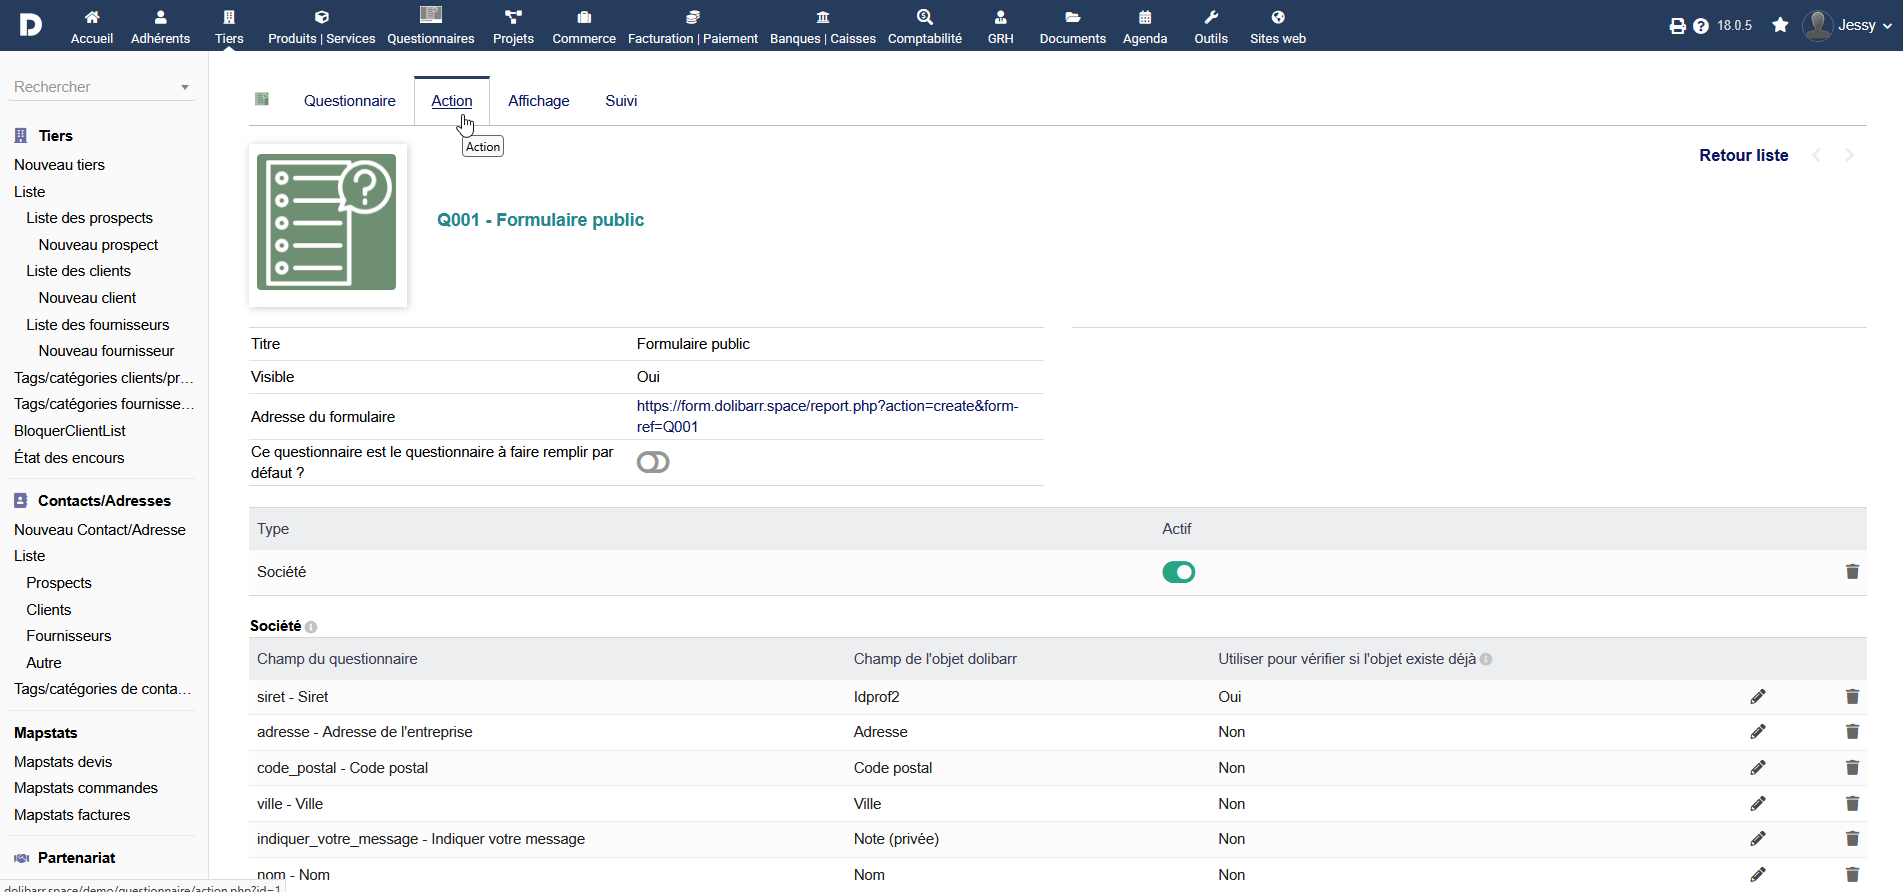Image resolution: width=1903 pixels, height=892 pixels.
Task: Toggle default questionnaire switch on
Action: (x=653, y=462)
